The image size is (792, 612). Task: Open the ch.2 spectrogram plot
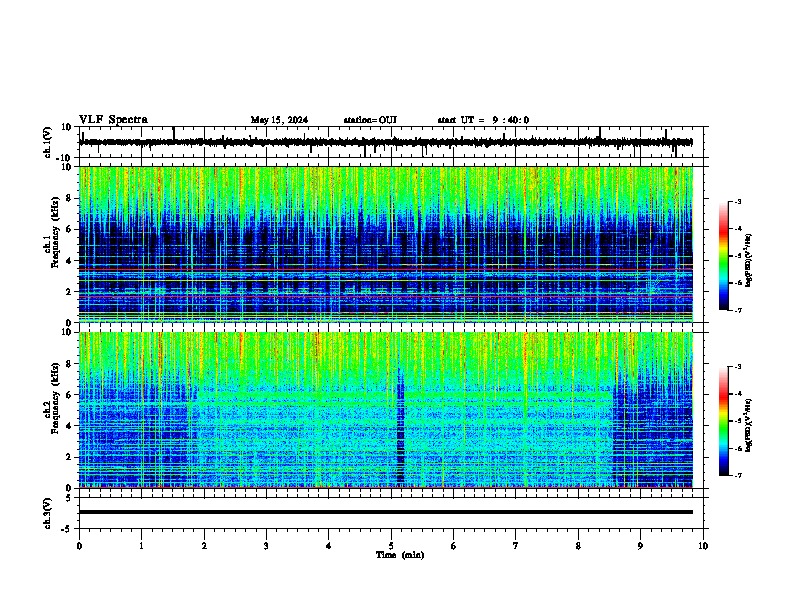386,410
